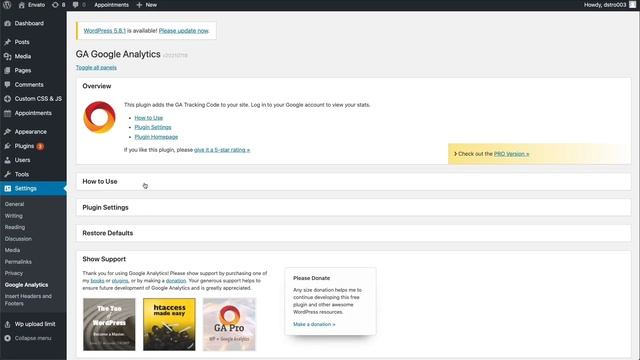The image size is (640, 360).
Task: Click the Dashboard gauge icon in sidebar
Action: point(7,23)
